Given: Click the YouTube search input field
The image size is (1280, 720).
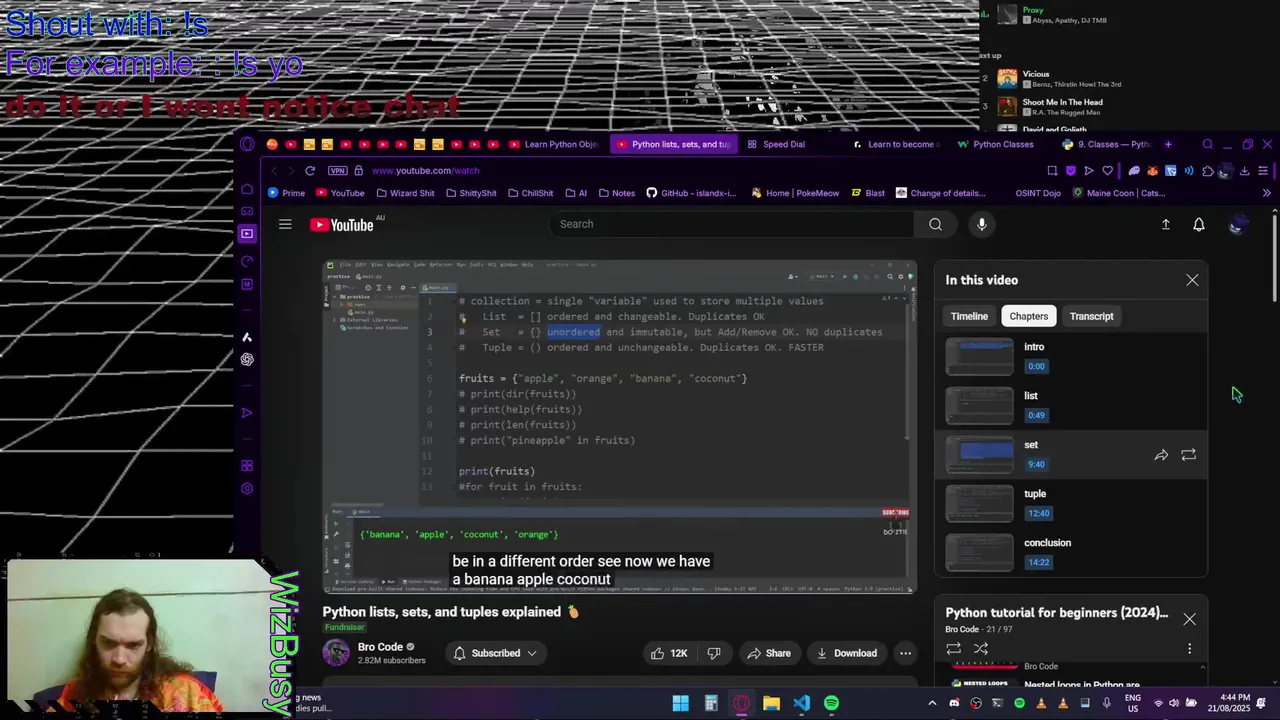Looking at the screenshot, I should (730, 224).
